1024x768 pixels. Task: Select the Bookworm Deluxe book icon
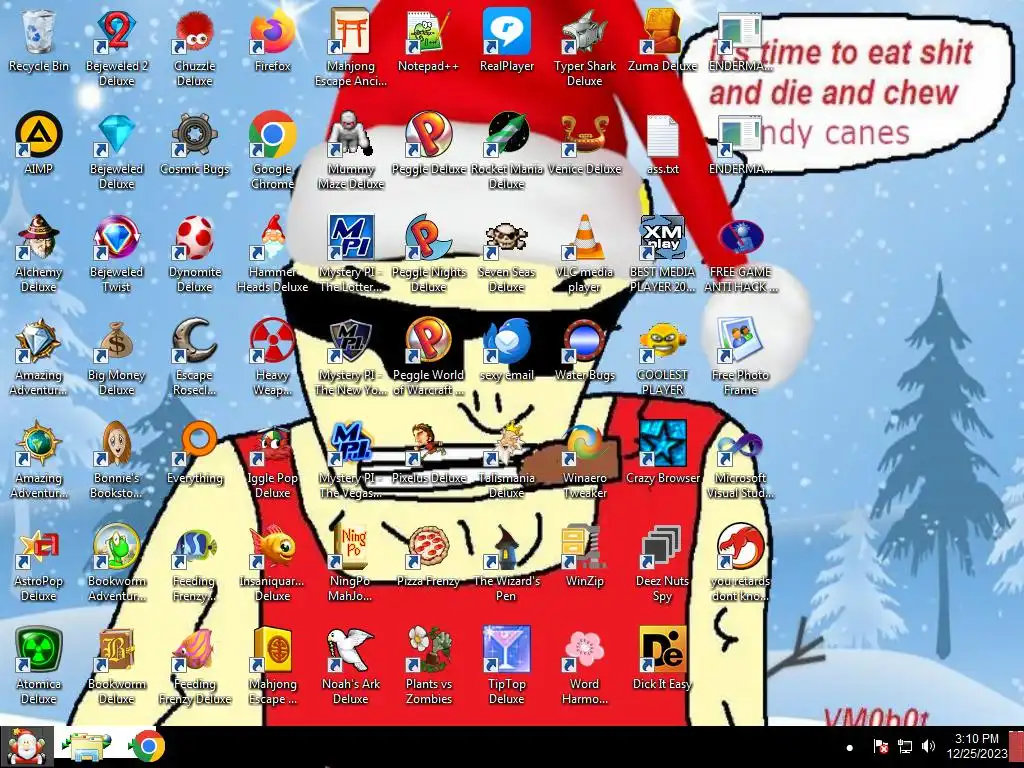116,650
